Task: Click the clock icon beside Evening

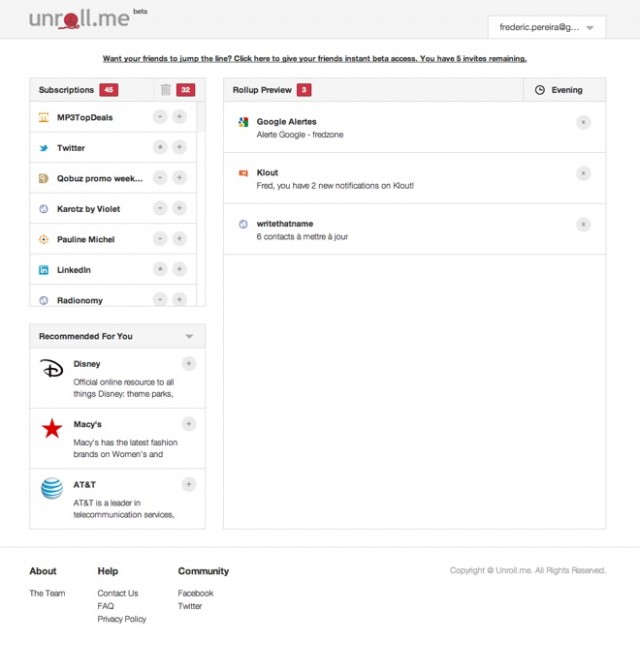Action: click(540, 90)
